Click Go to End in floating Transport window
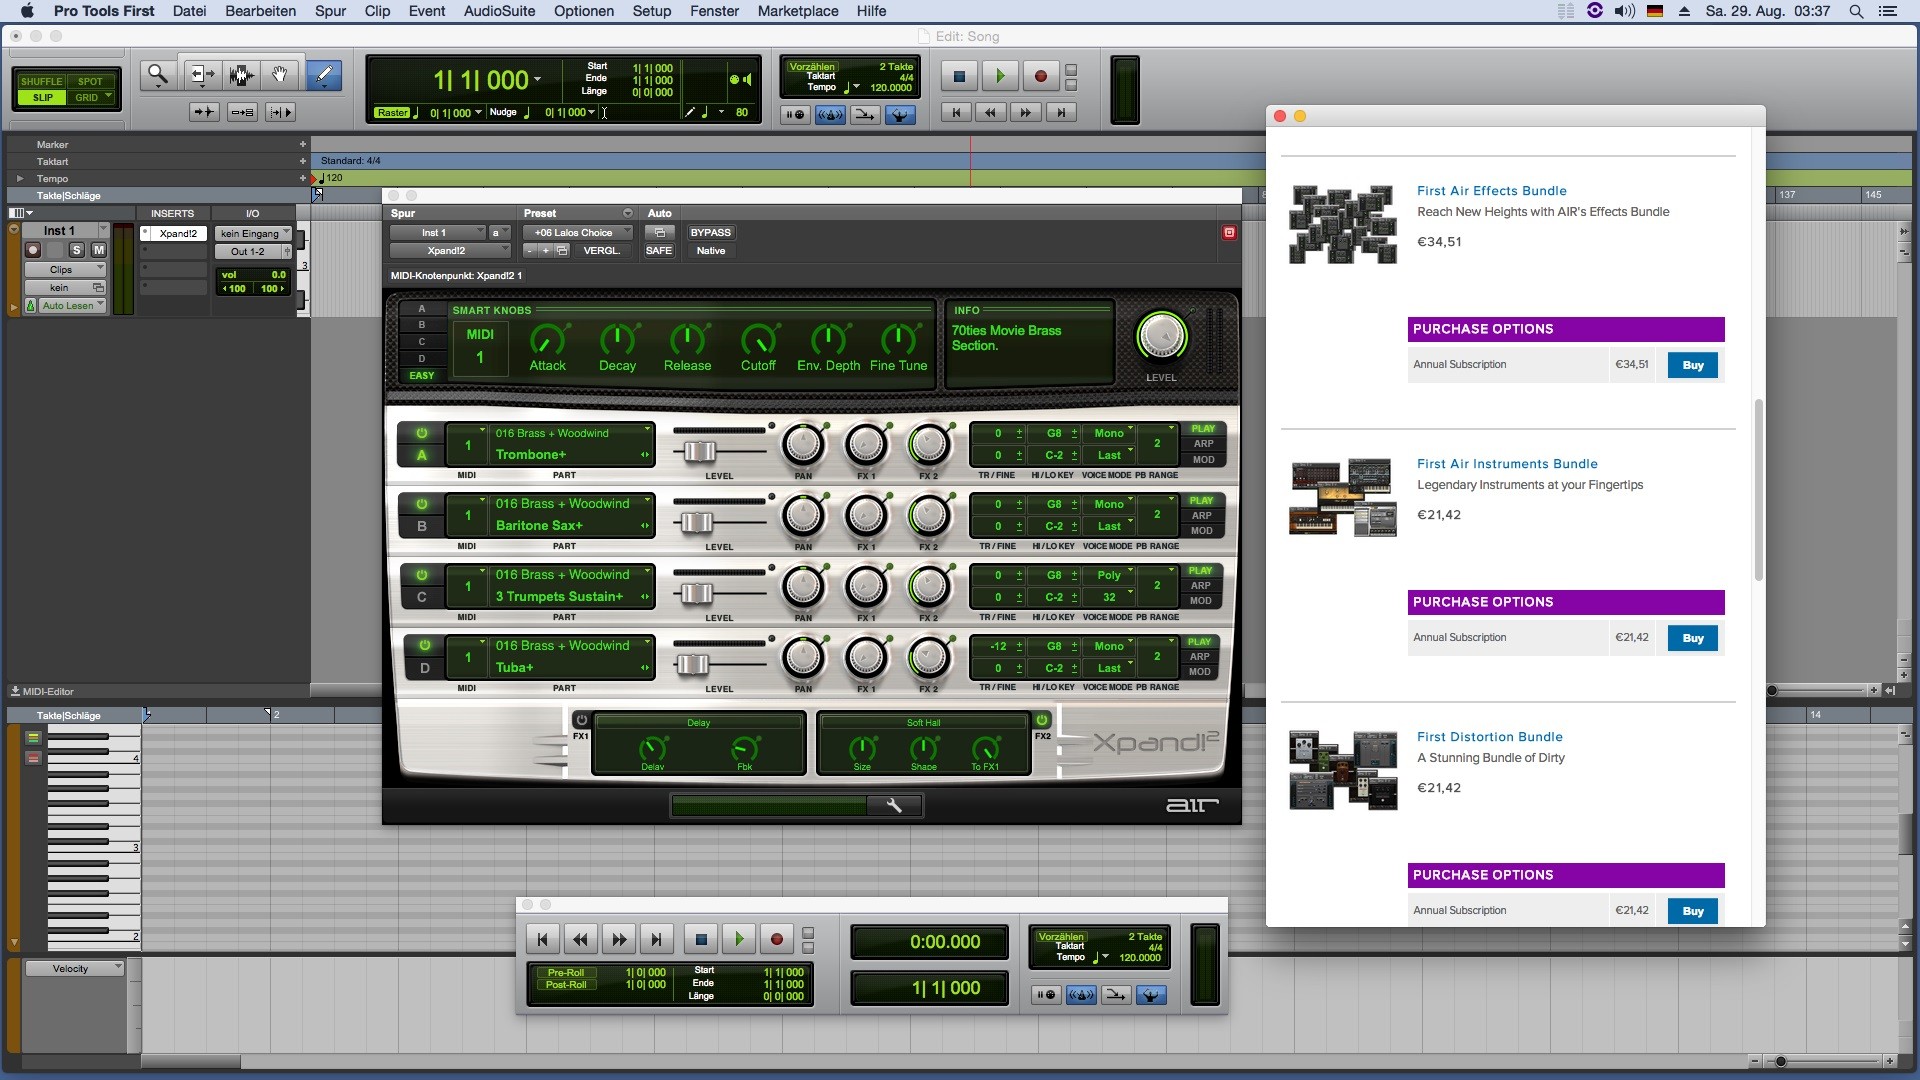Screen dimensions: 1920x1080 pyautogui.click(x=657, y=940)
